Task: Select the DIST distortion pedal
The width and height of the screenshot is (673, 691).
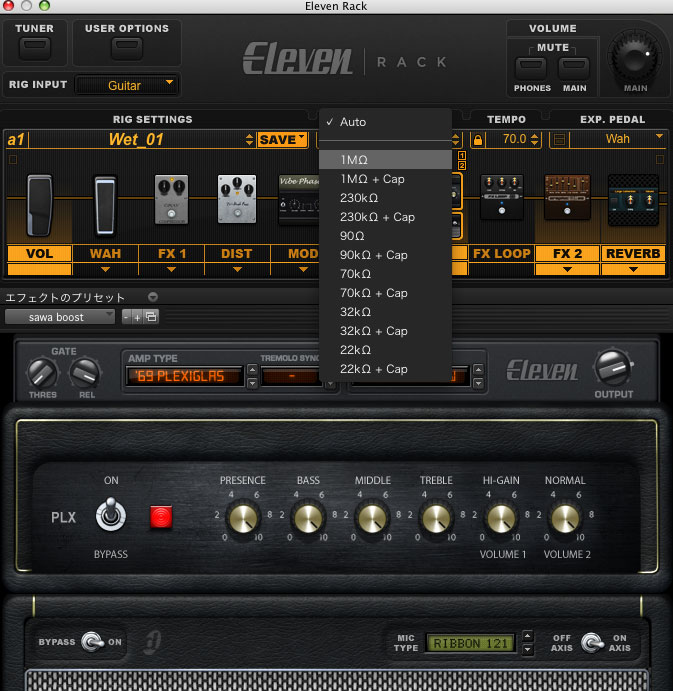Action: tap(237, 199)
